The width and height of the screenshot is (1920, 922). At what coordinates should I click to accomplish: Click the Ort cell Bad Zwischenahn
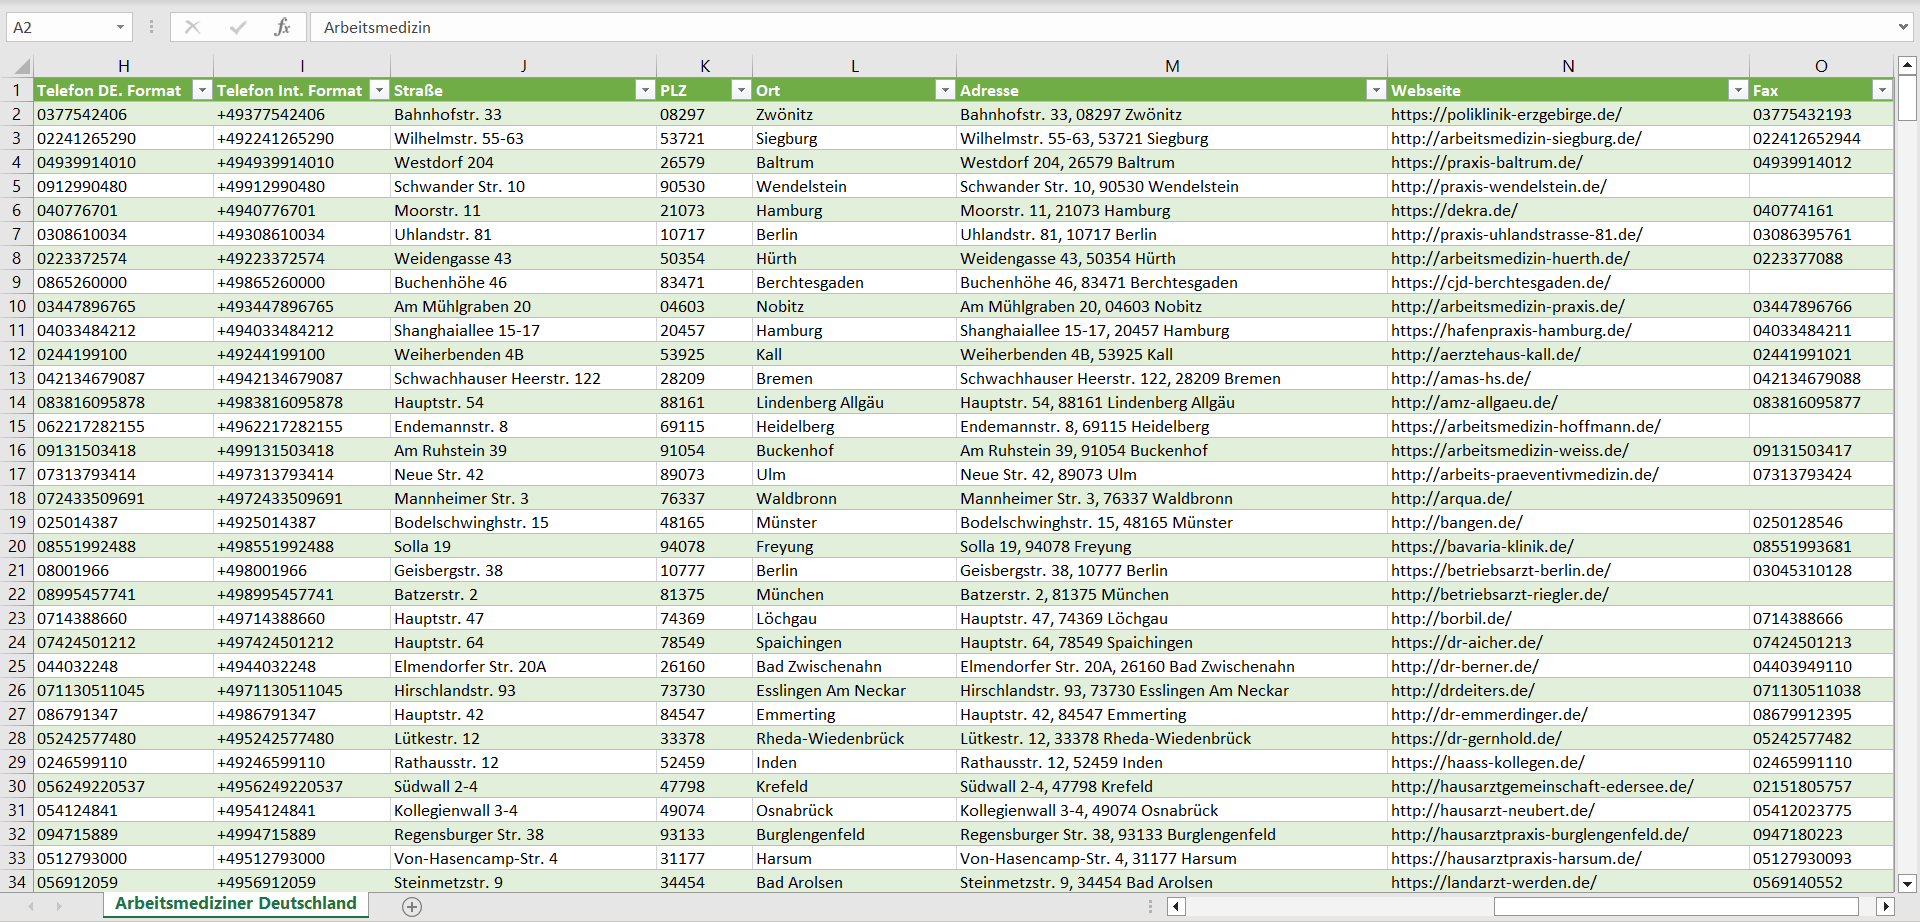(x=855, y=666)
